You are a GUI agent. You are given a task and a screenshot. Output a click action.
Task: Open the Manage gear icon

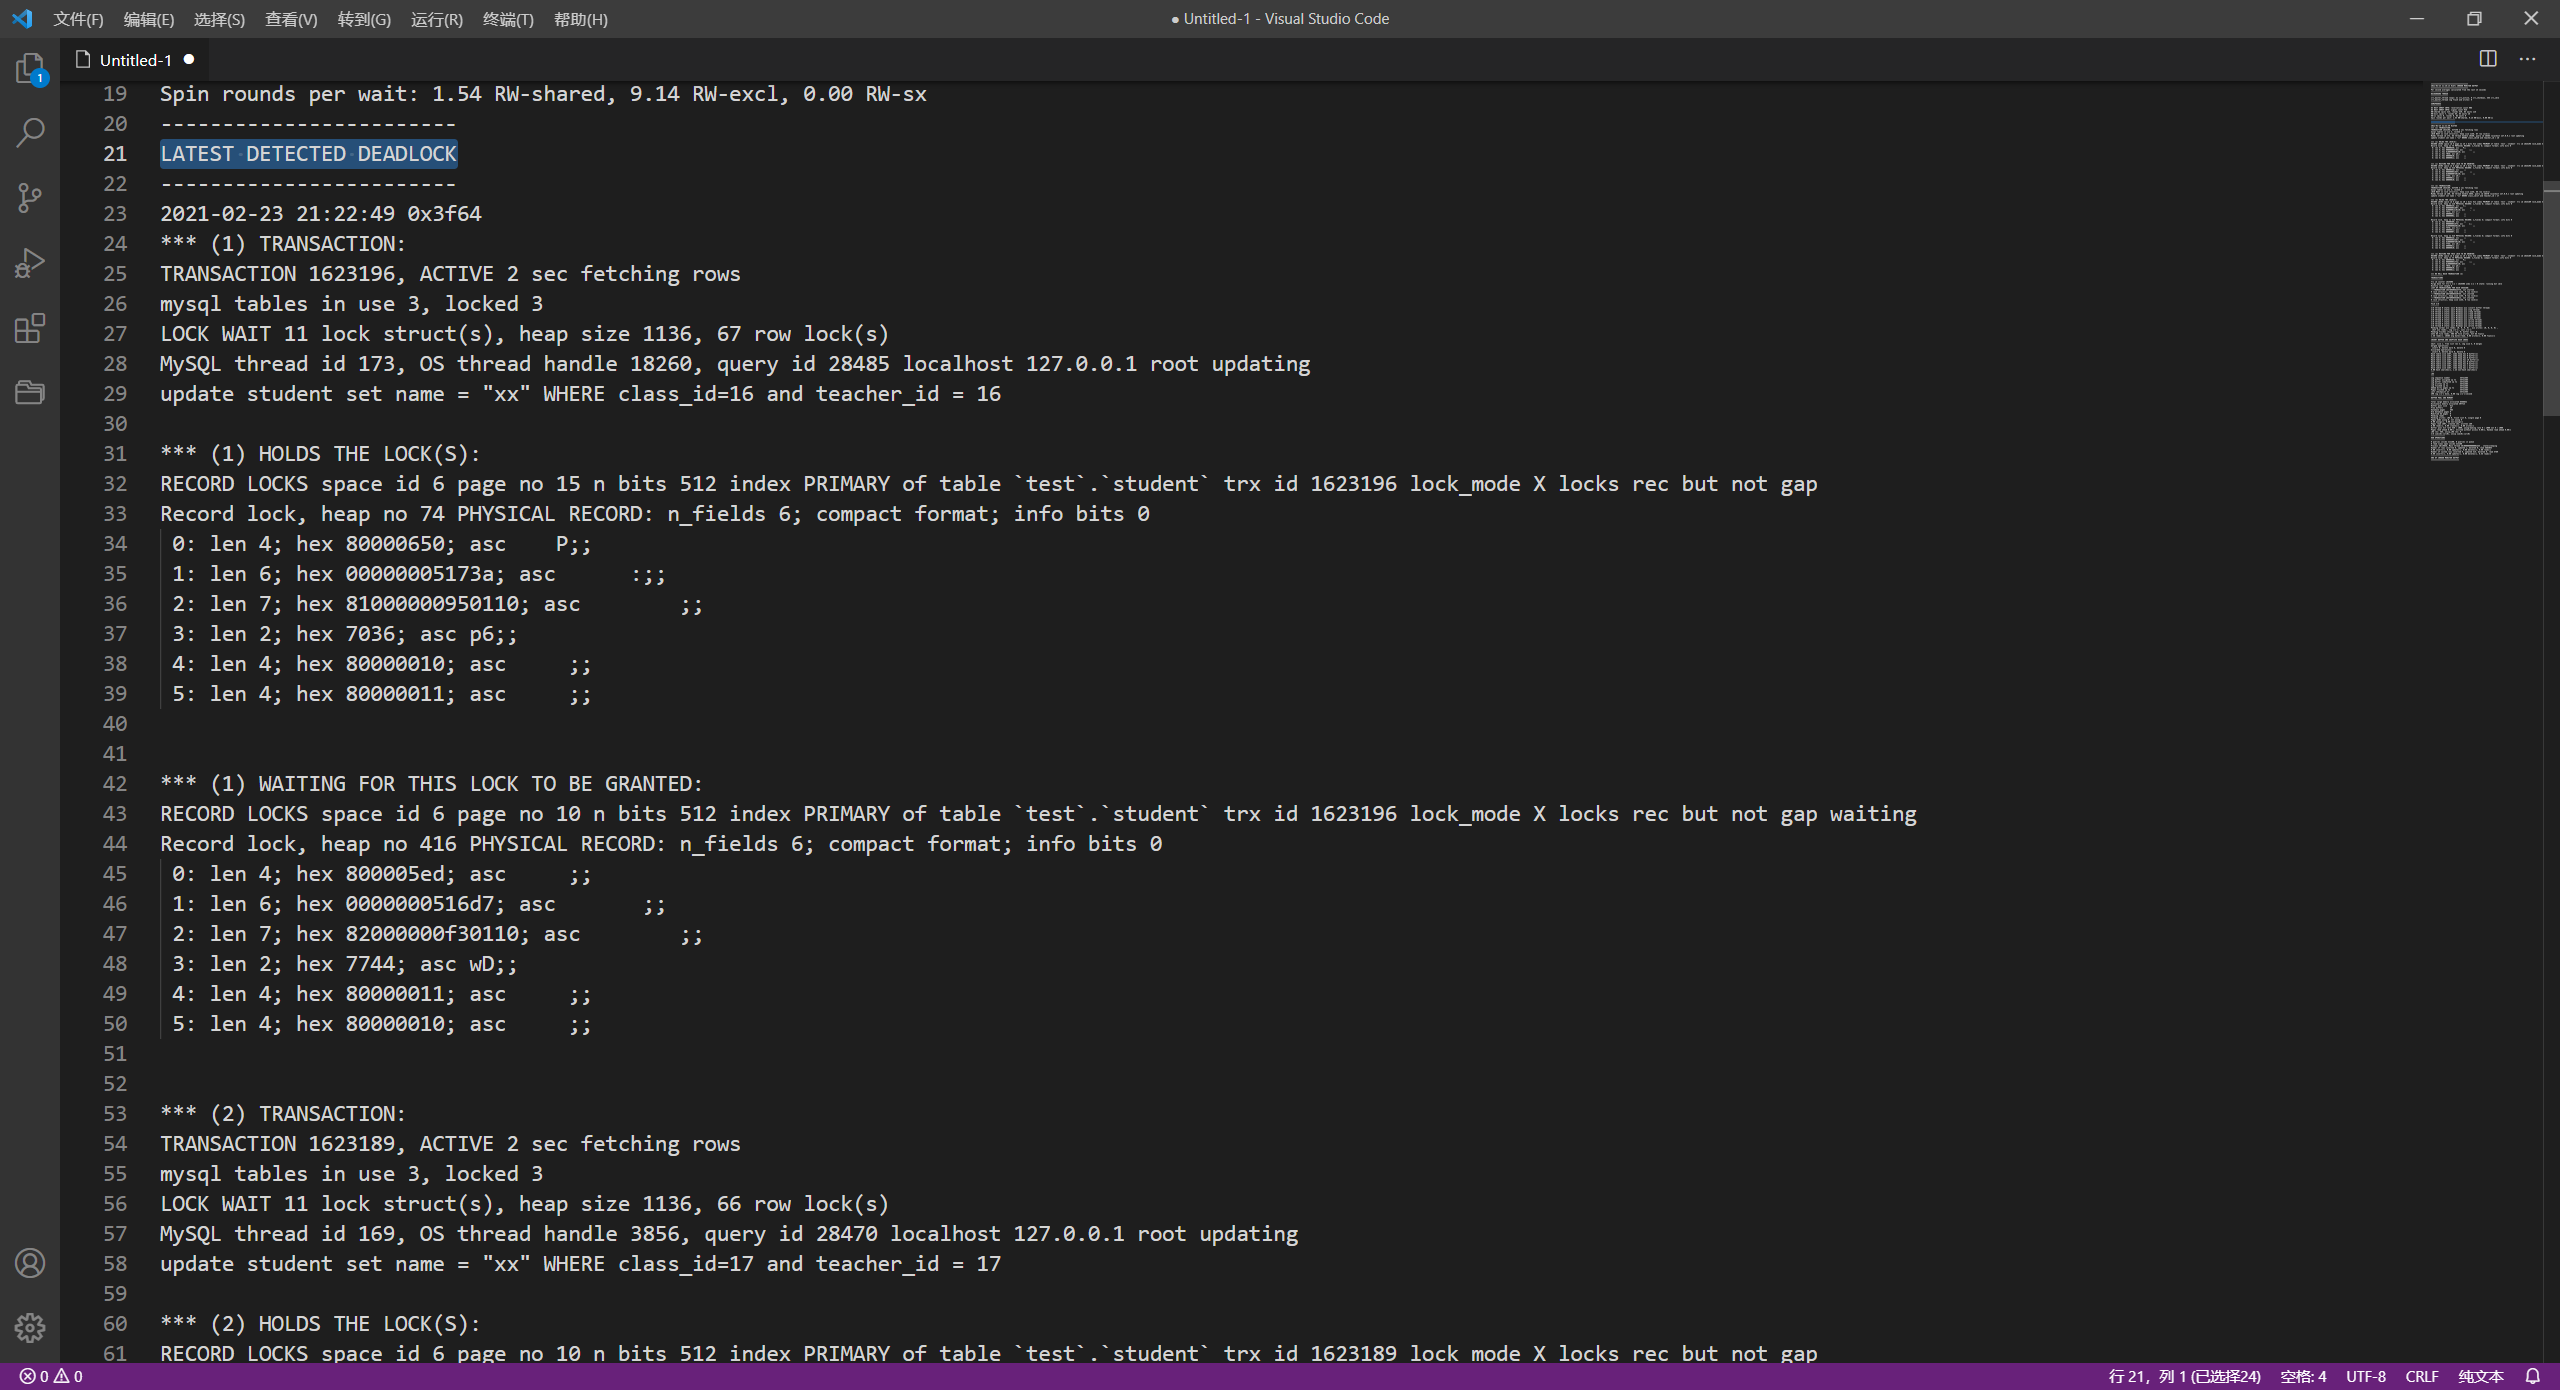coord(30,1328)
